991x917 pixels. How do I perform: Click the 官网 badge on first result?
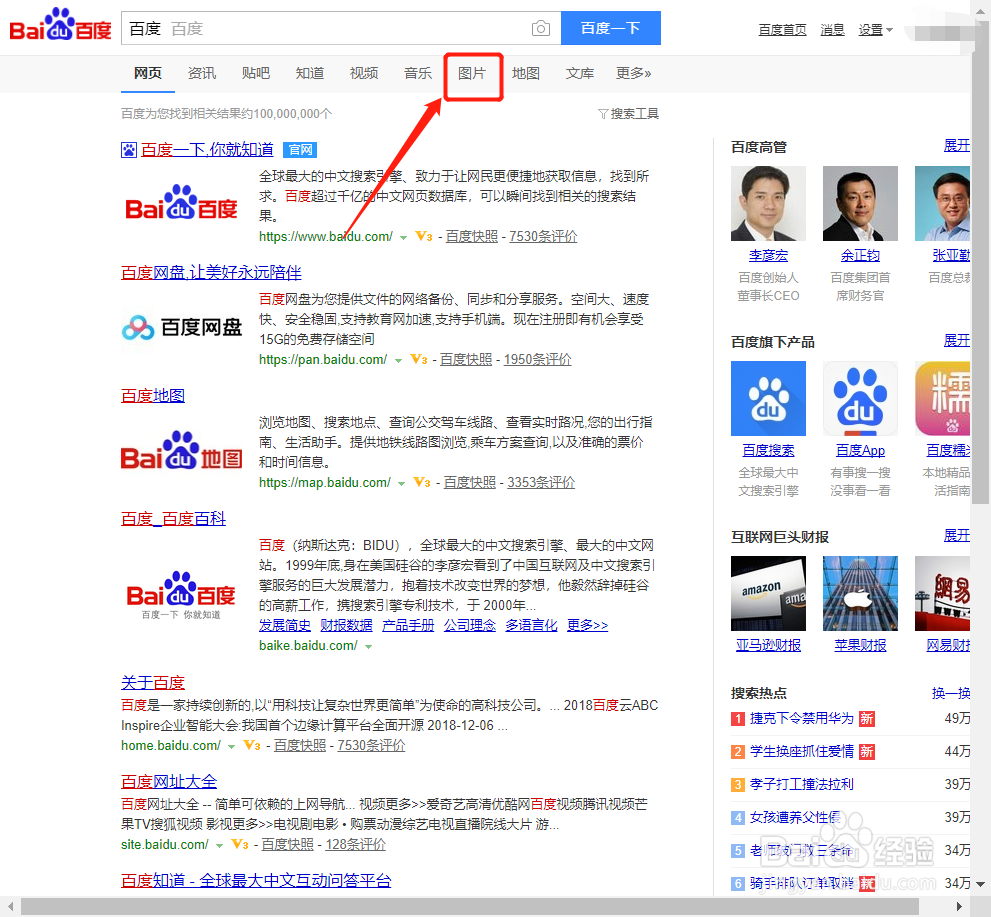300,150
